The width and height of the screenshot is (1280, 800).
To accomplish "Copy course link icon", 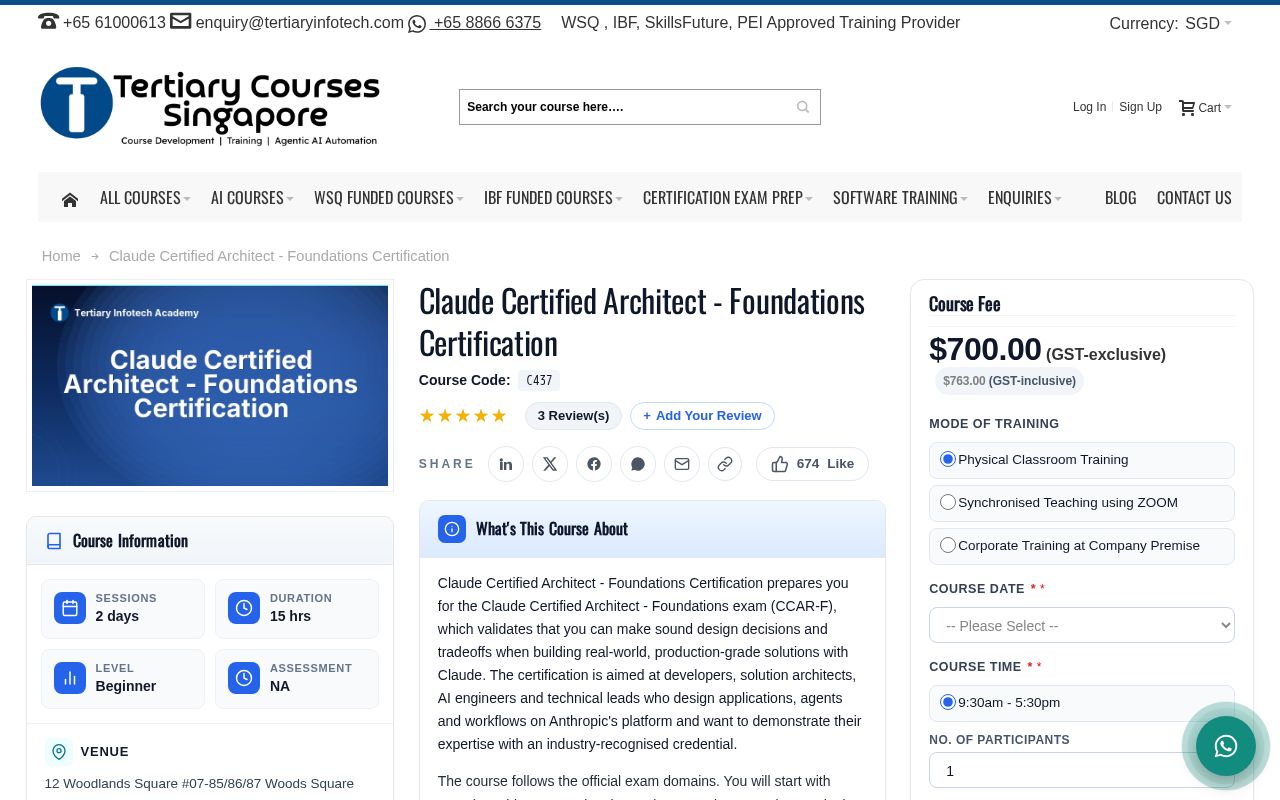I will pyautogui.click(x=725, y=464).
